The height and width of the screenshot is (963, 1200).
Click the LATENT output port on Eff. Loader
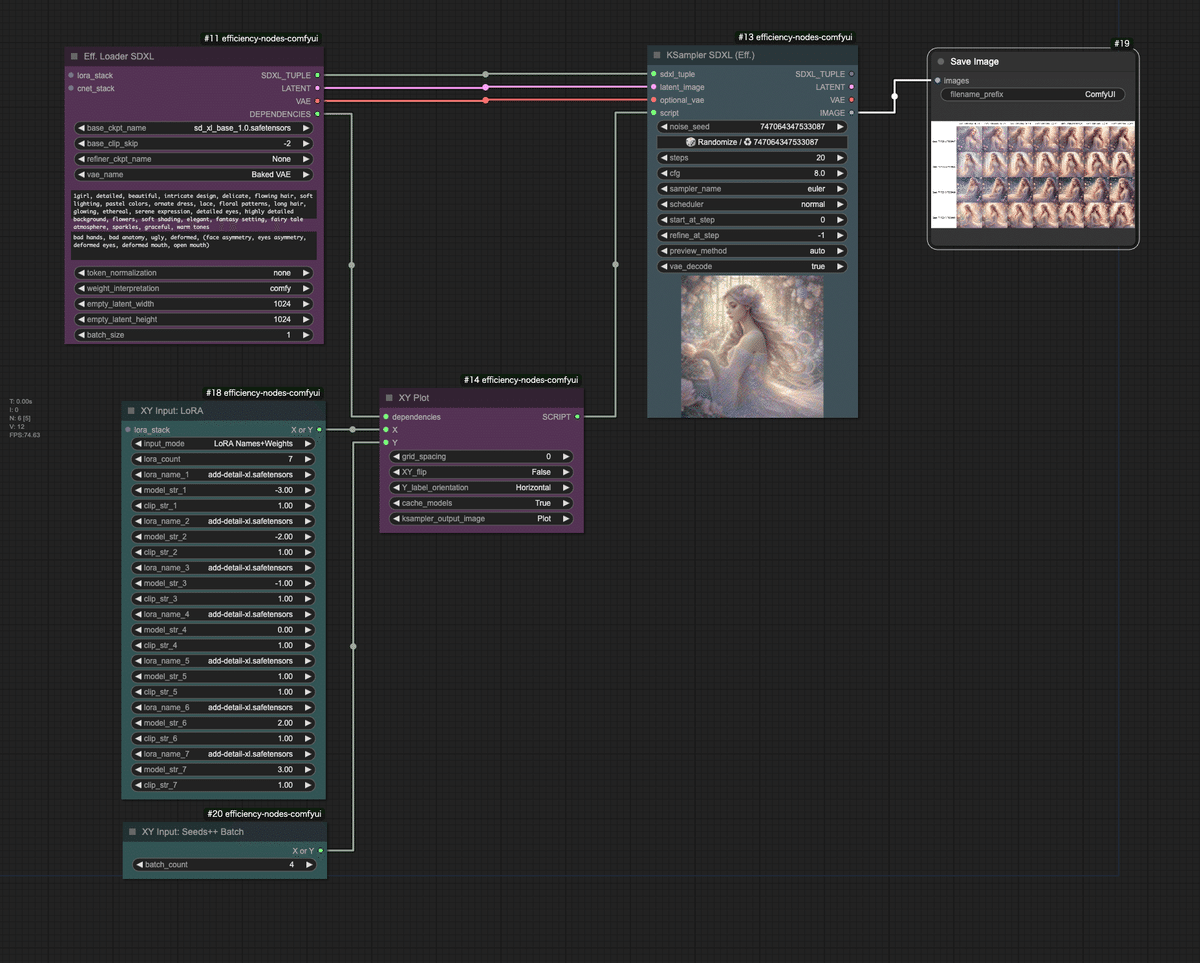coord(317,88)
